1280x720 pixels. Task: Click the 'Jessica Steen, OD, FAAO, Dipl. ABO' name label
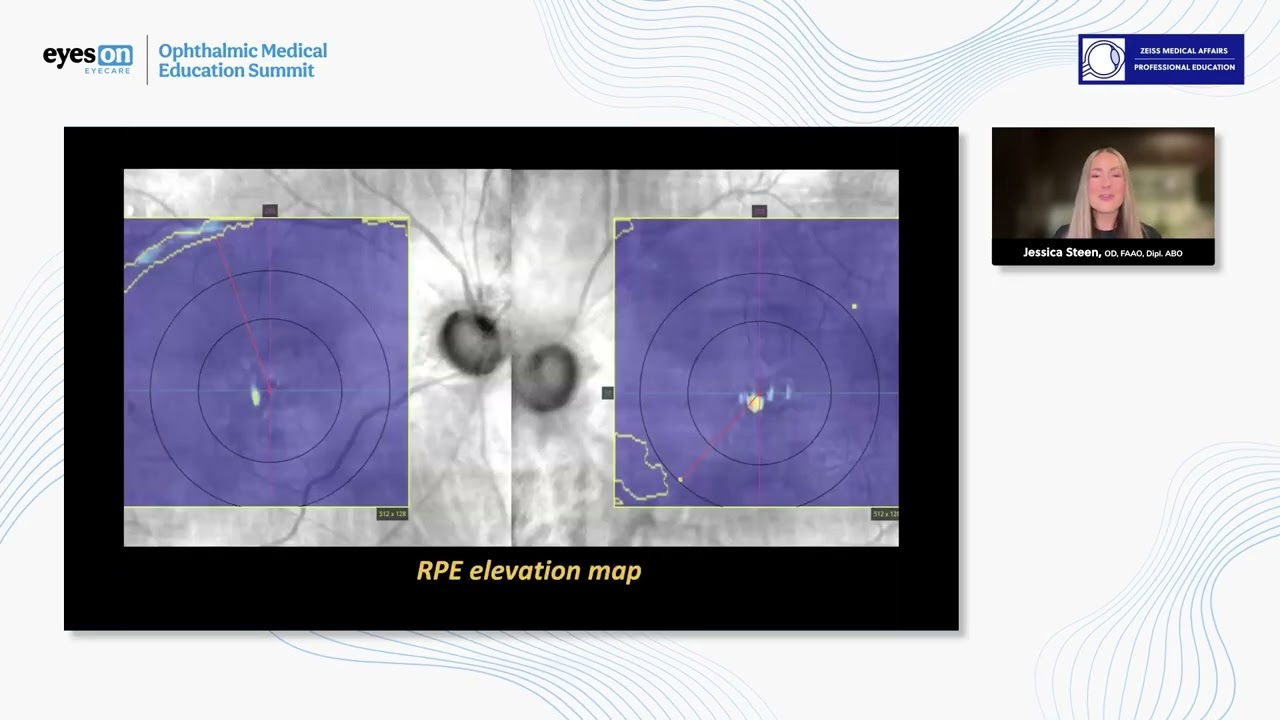[1103, 253]
